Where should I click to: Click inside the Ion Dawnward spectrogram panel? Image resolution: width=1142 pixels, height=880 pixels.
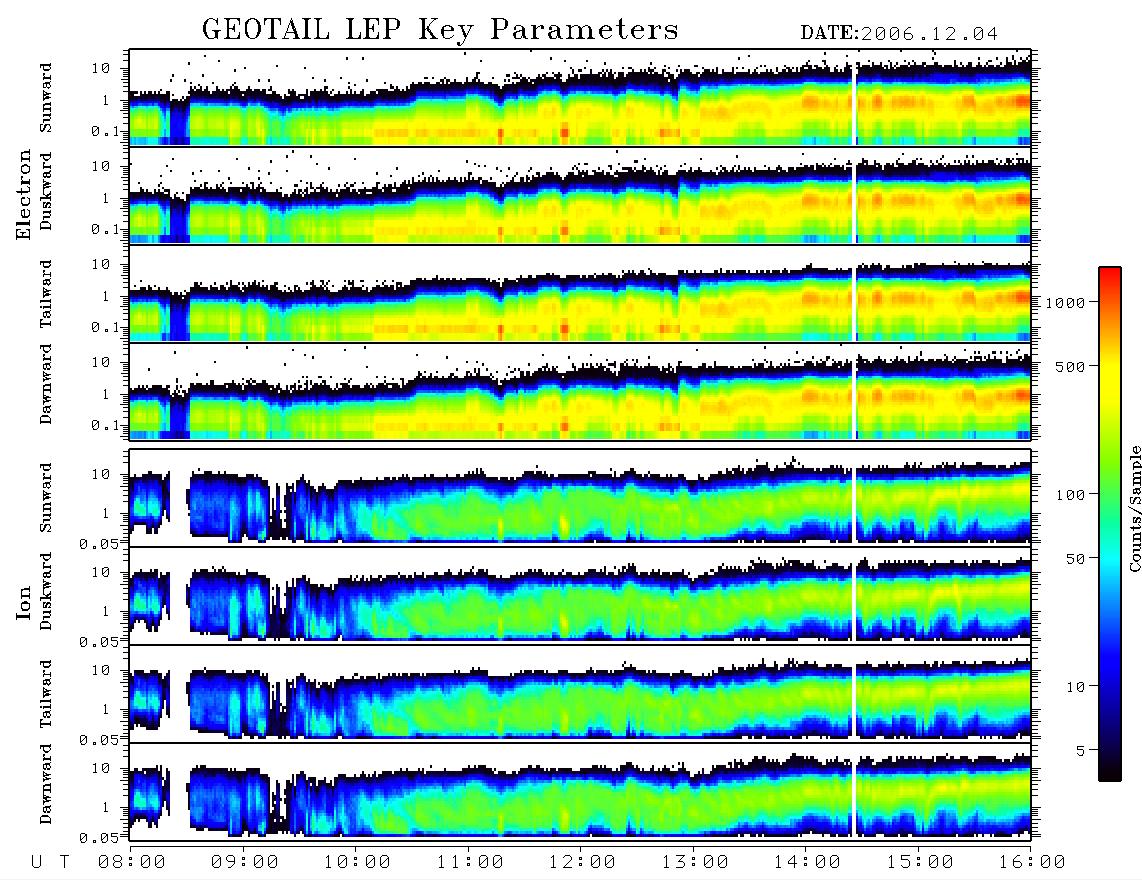[580, 792]
